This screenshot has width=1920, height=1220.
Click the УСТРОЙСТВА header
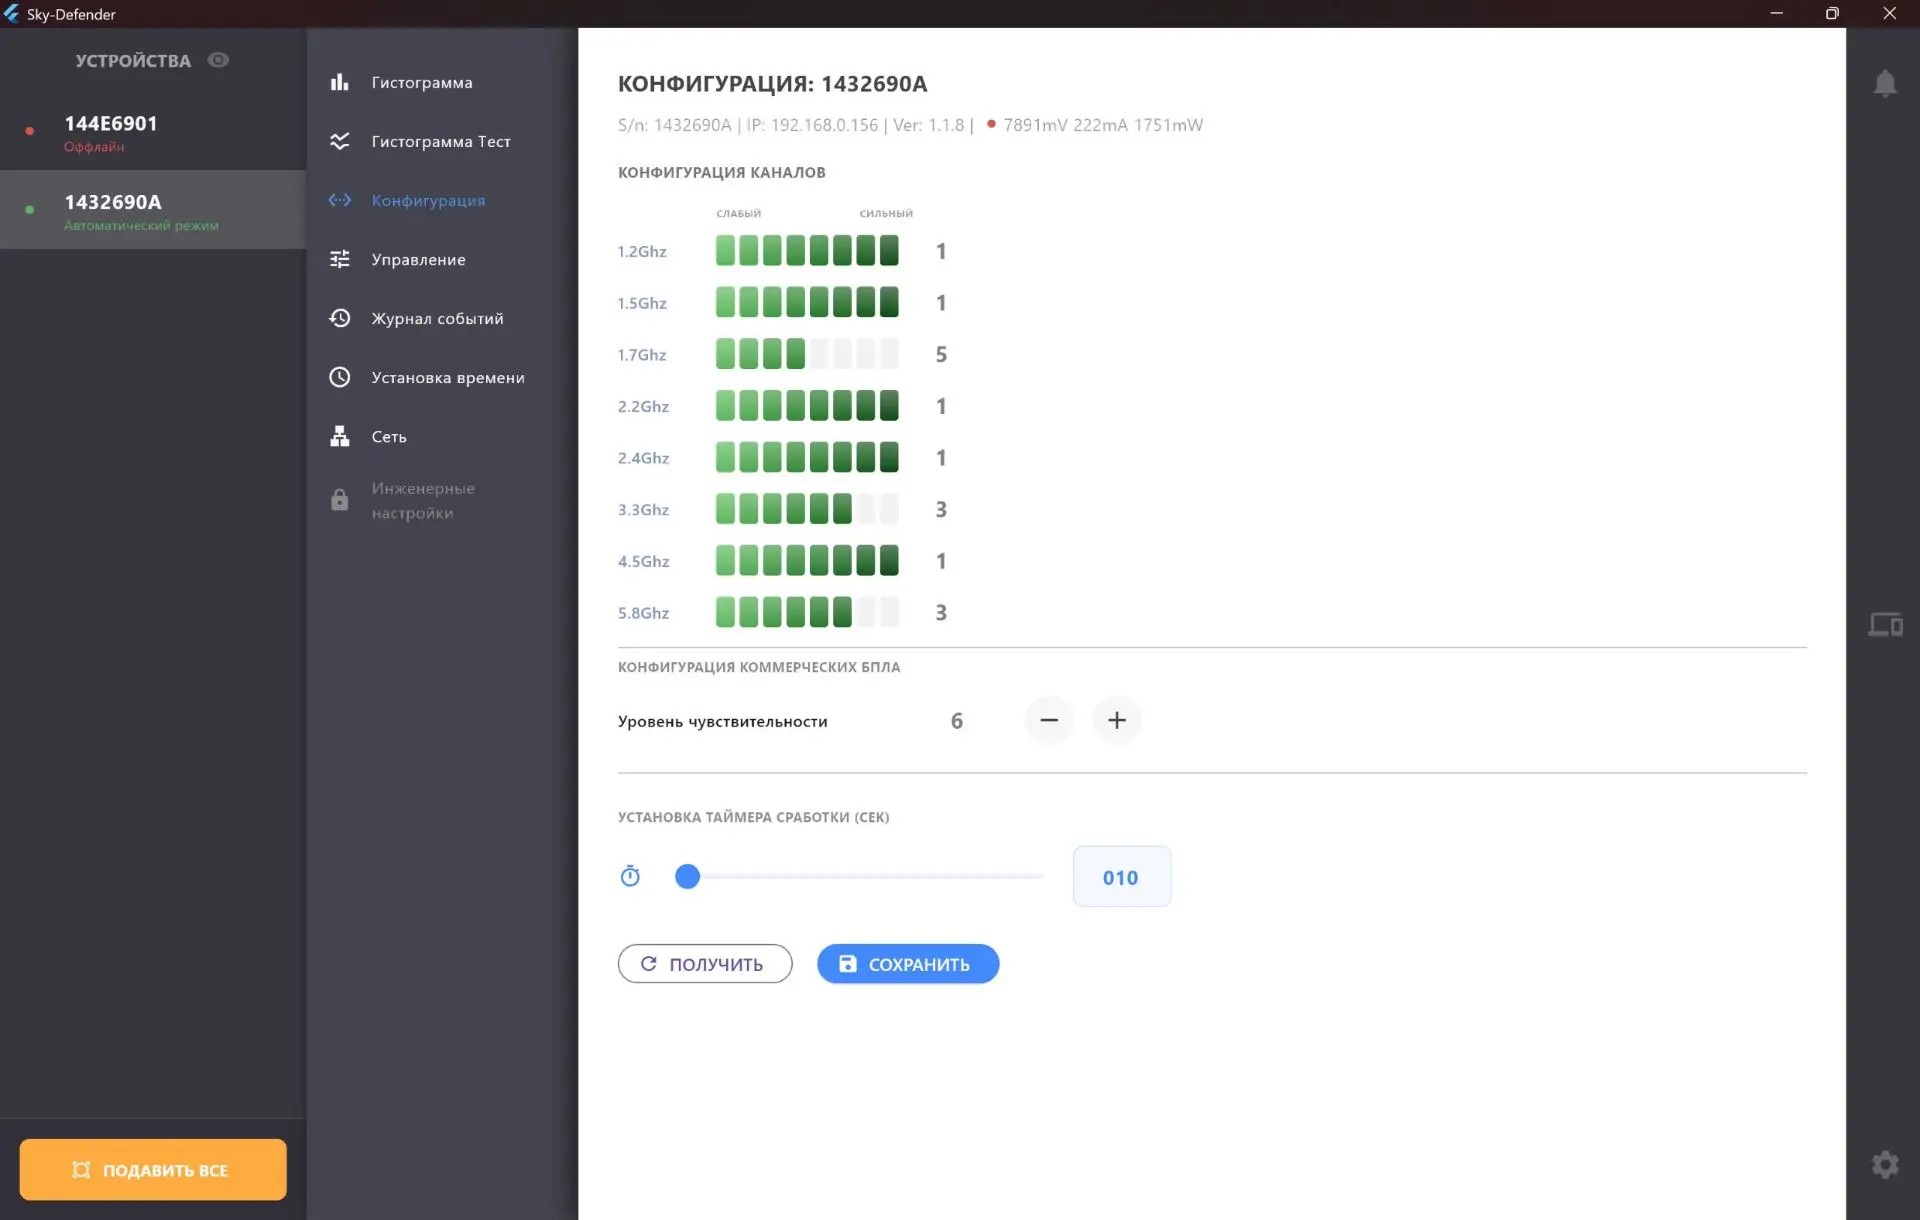tap(133, 61)
